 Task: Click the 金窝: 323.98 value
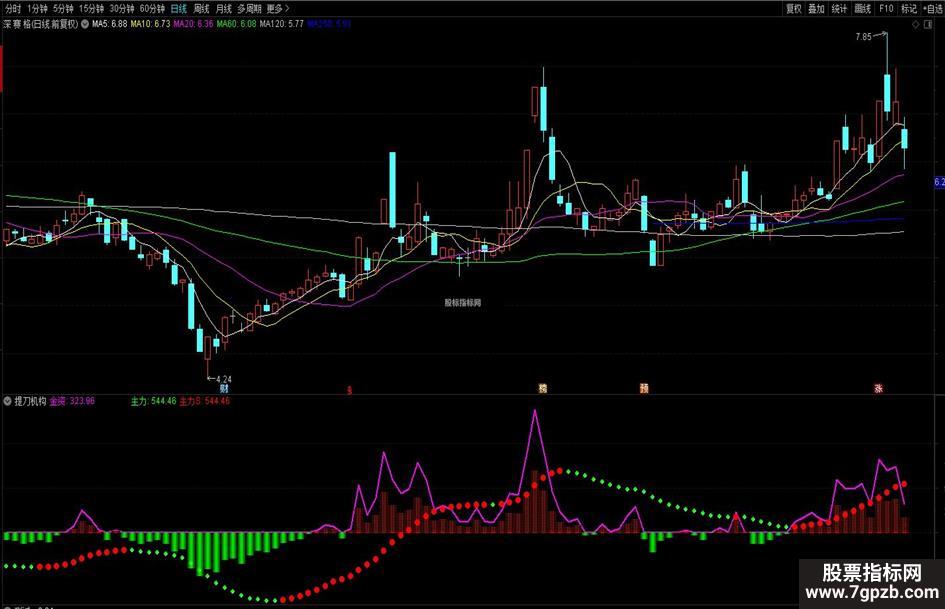pyautogui.click(x=72, y=401)
